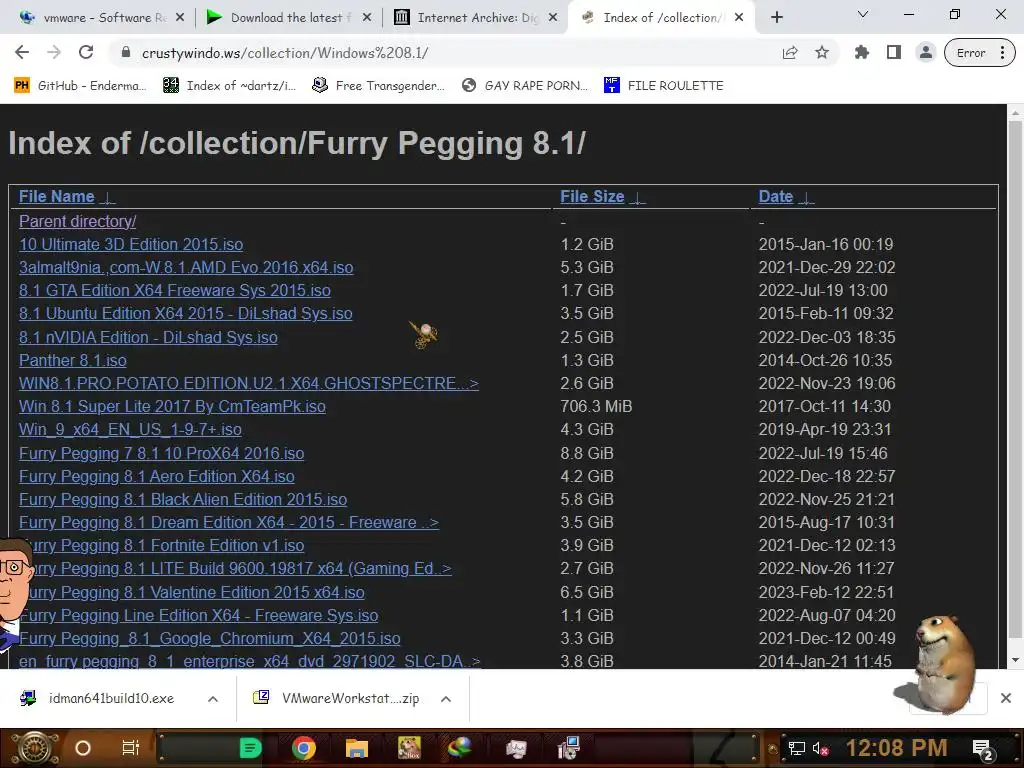The height and width of the screenshot is (768, 1024).
Task: Click the descending arrow next to Date
Action: point(807,198)
